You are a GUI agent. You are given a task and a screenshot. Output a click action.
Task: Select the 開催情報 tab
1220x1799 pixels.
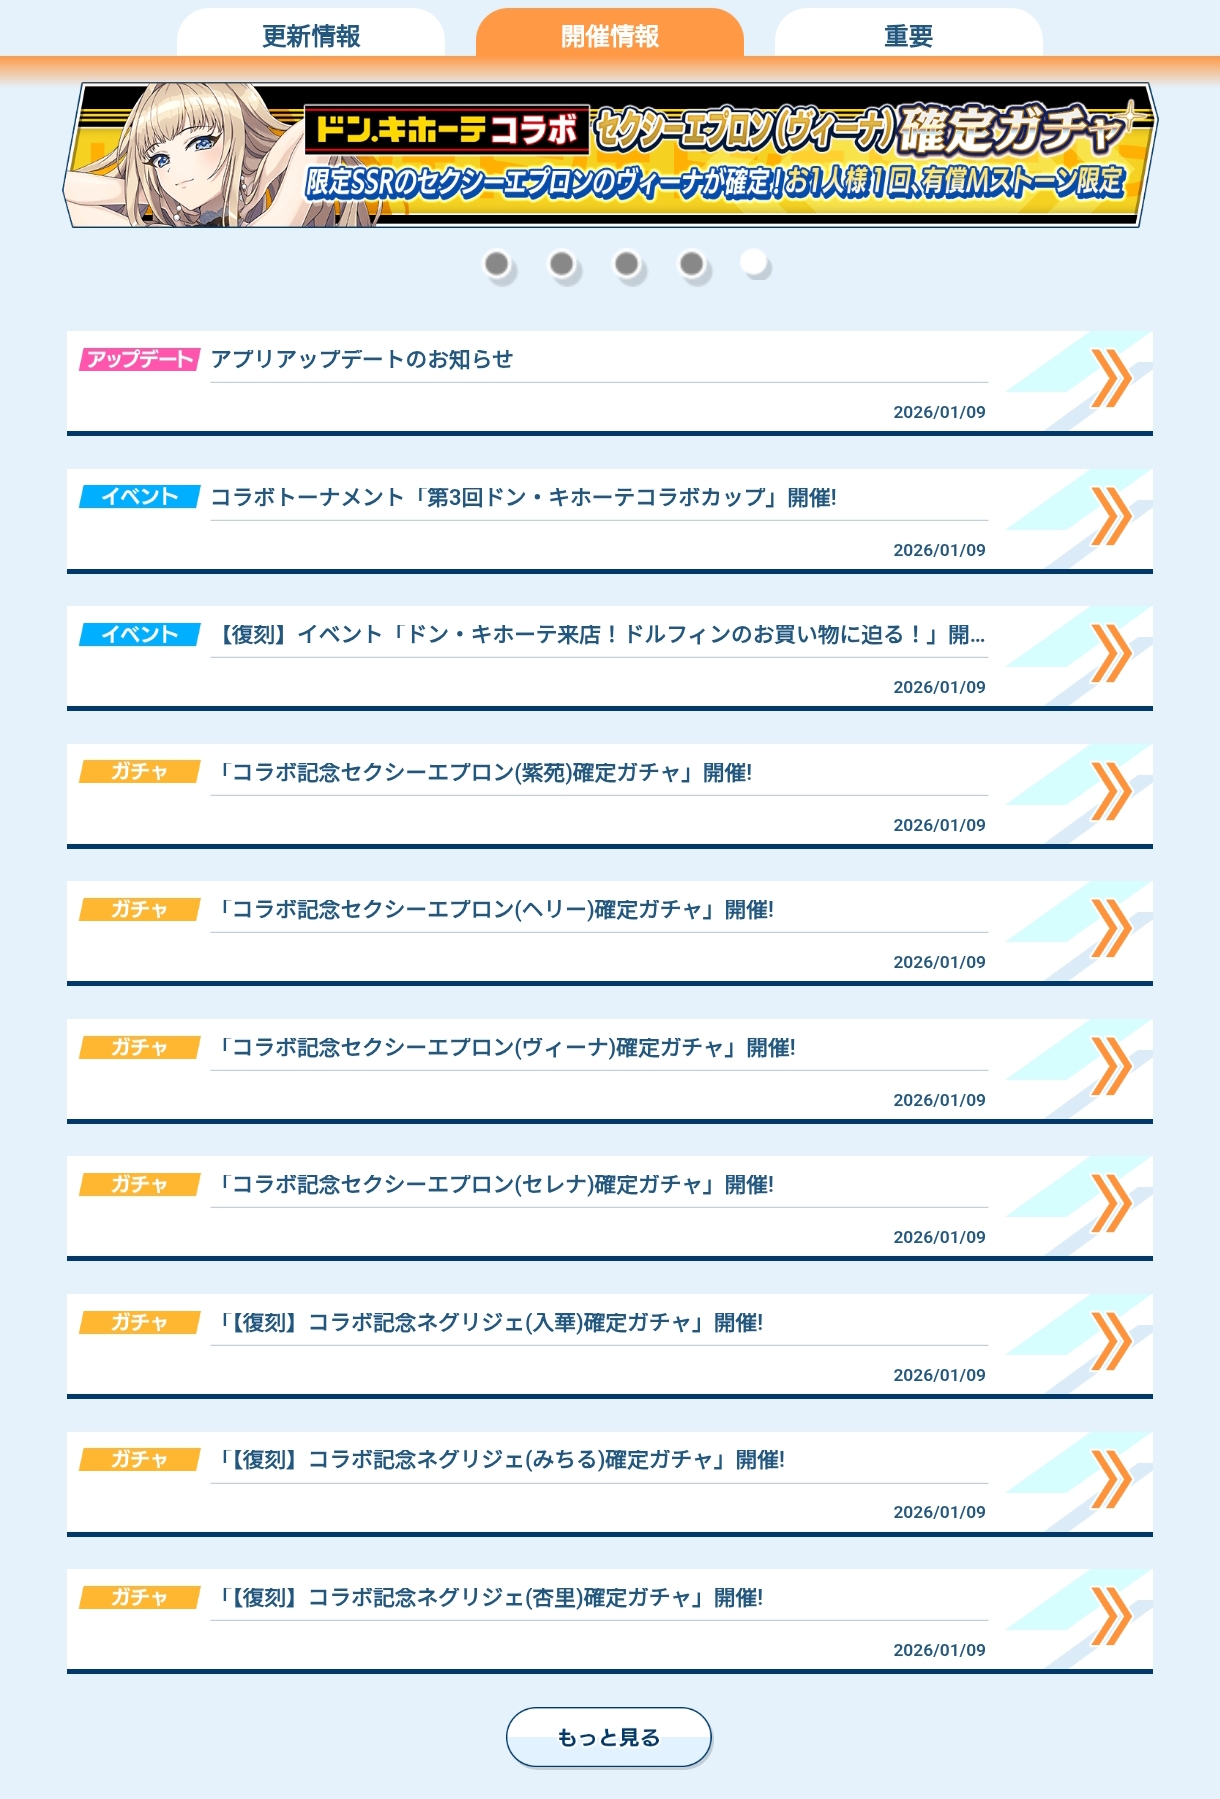click(x=609, y=35)
